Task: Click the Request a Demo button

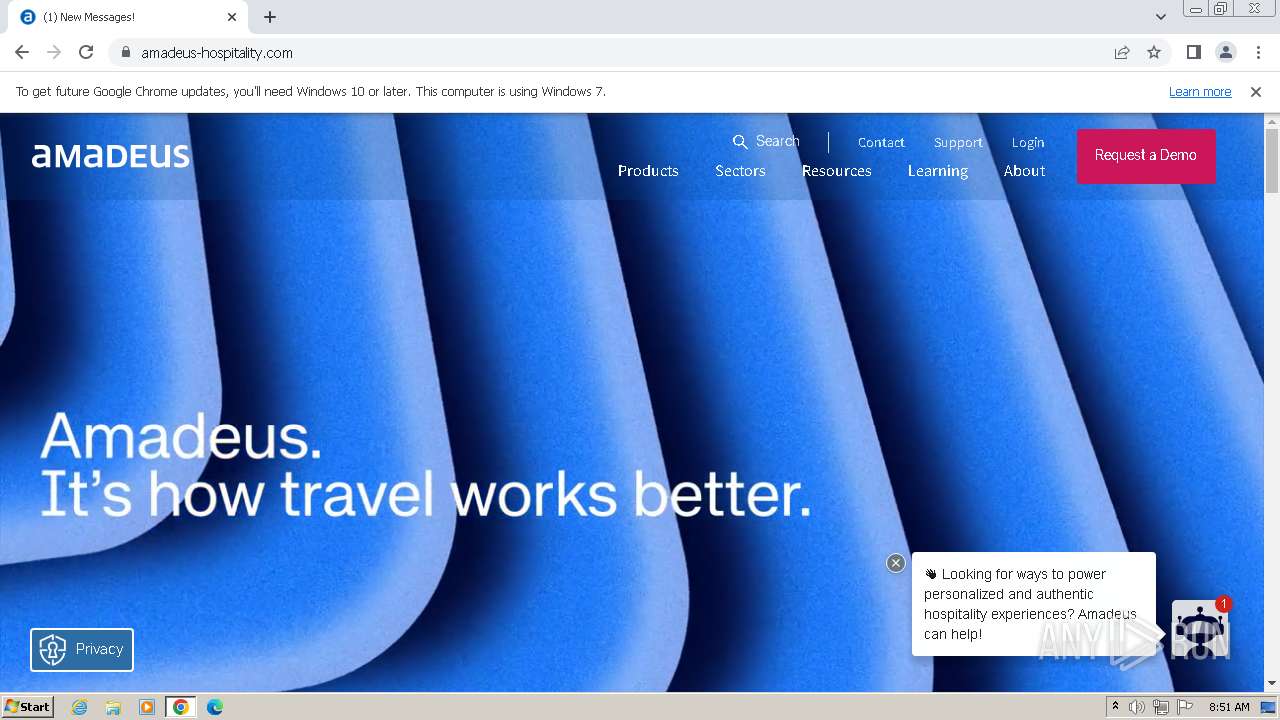Action: point(1146,155)
